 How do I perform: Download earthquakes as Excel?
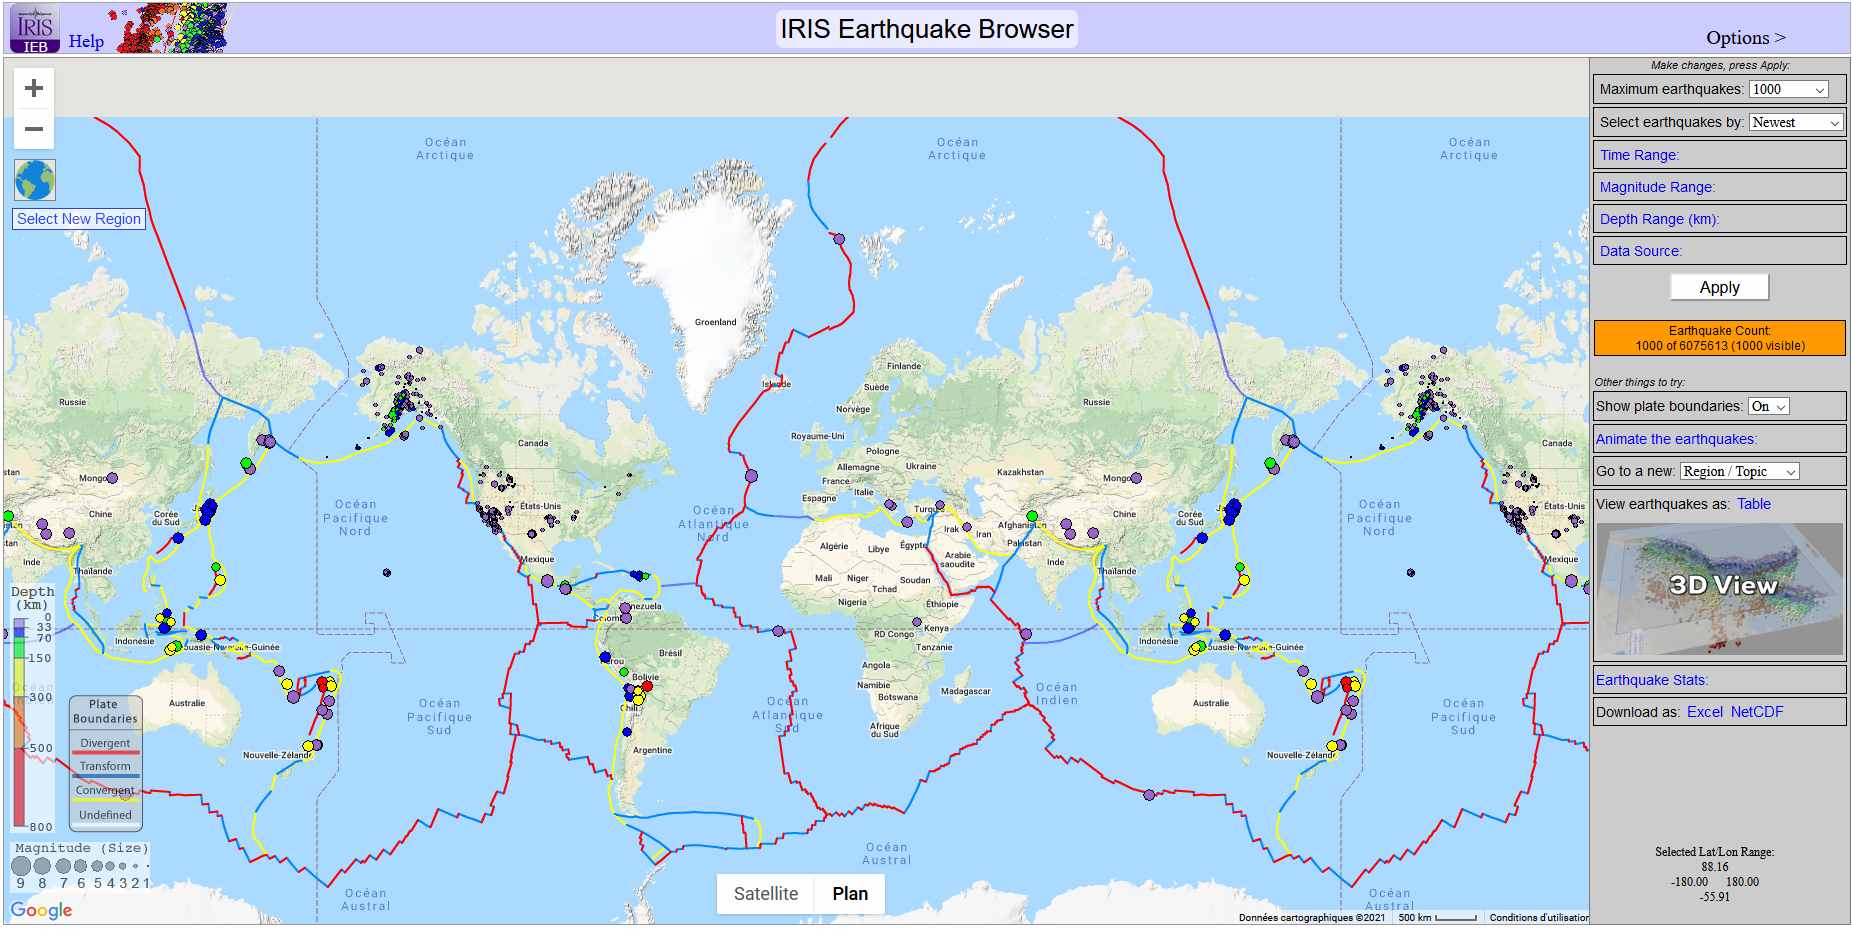pyautogui.click(x=1705, y=712)
